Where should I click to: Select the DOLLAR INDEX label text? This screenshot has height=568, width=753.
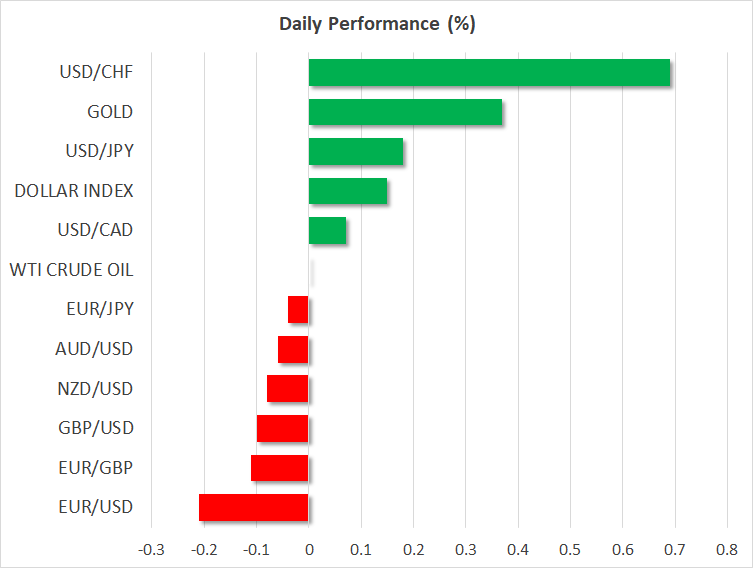click(x=74, y=191)
